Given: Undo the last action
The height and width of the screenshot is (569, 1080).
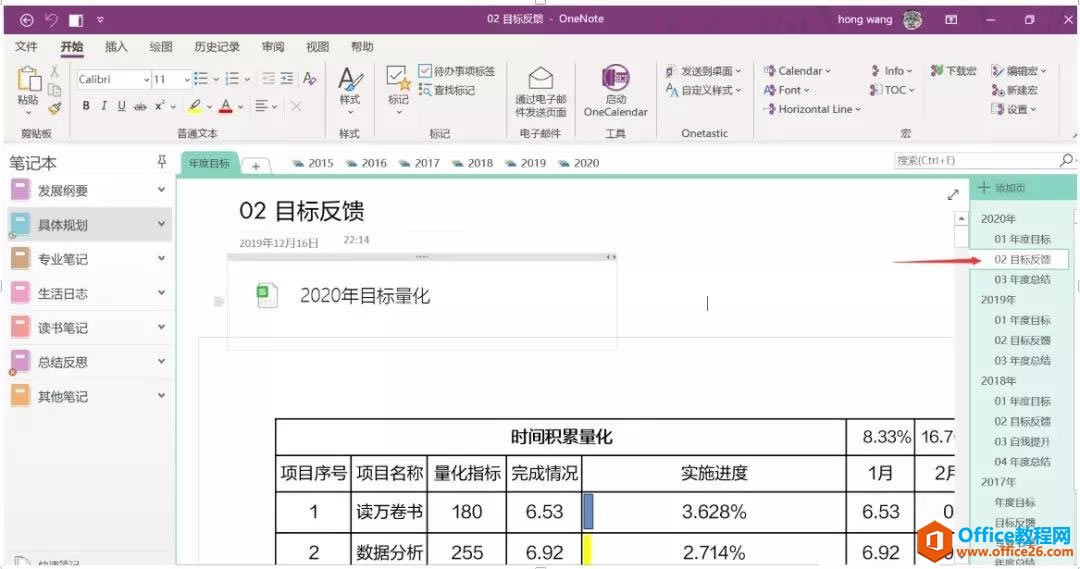Looking at the screenshot, I should coord(52,20).
